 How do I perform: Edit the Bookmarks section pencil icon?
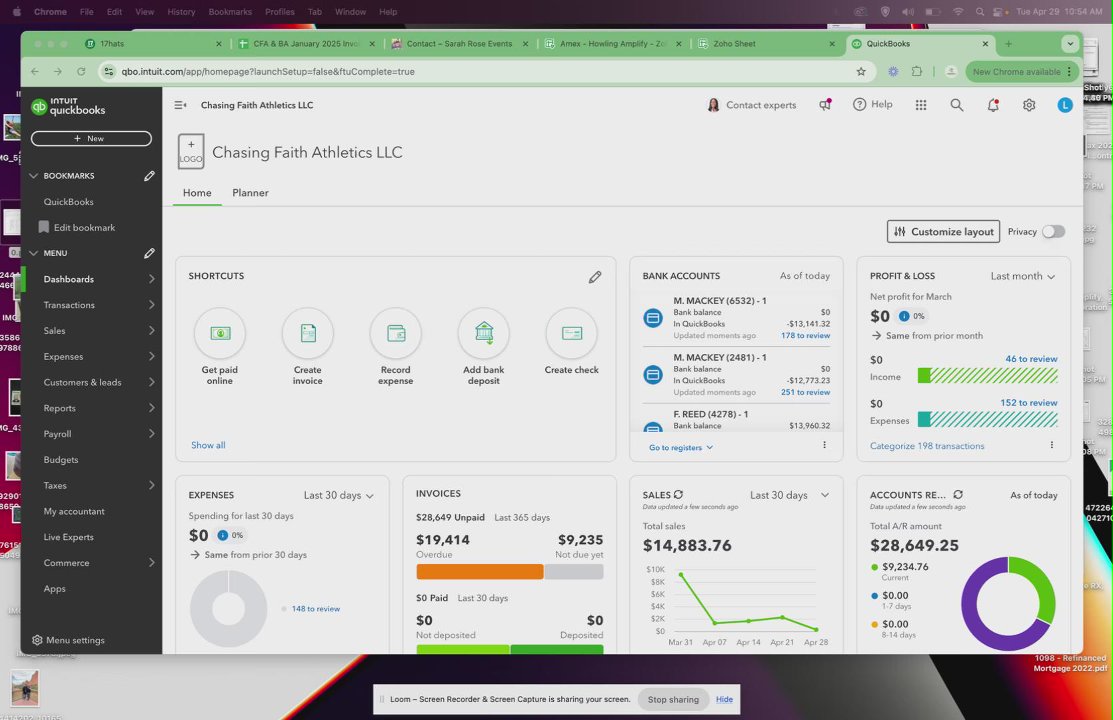coord(149,175)
